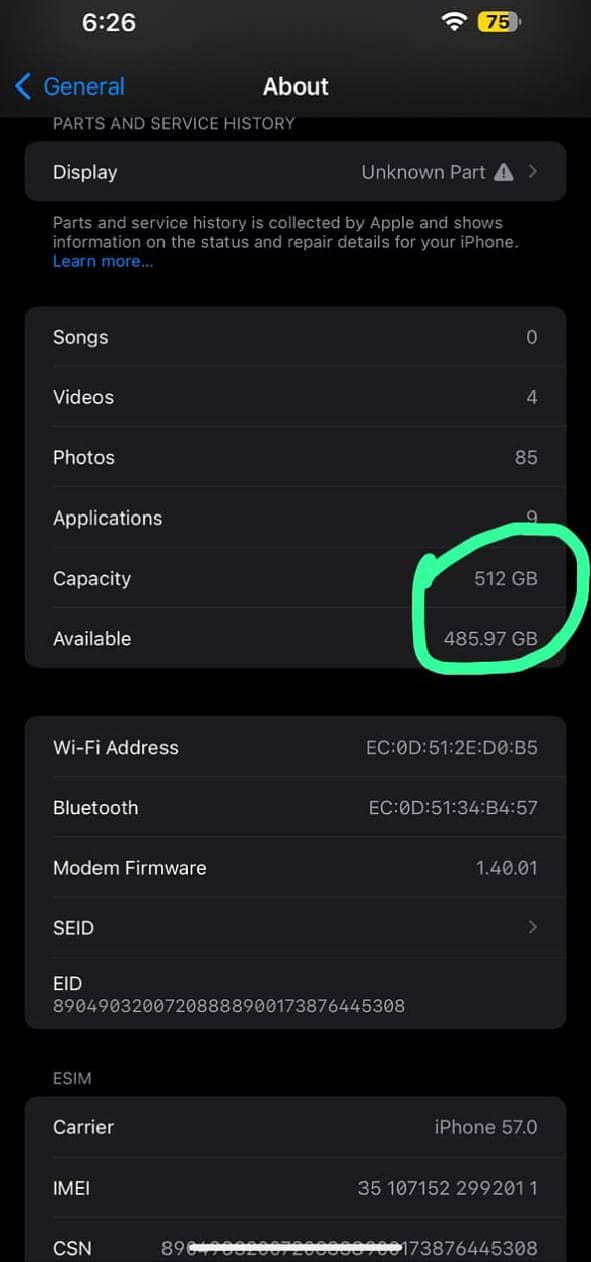Tap the Unknown Part warning triangle icon
Viewport: 591px width, 1262px height.
[504, 172]
